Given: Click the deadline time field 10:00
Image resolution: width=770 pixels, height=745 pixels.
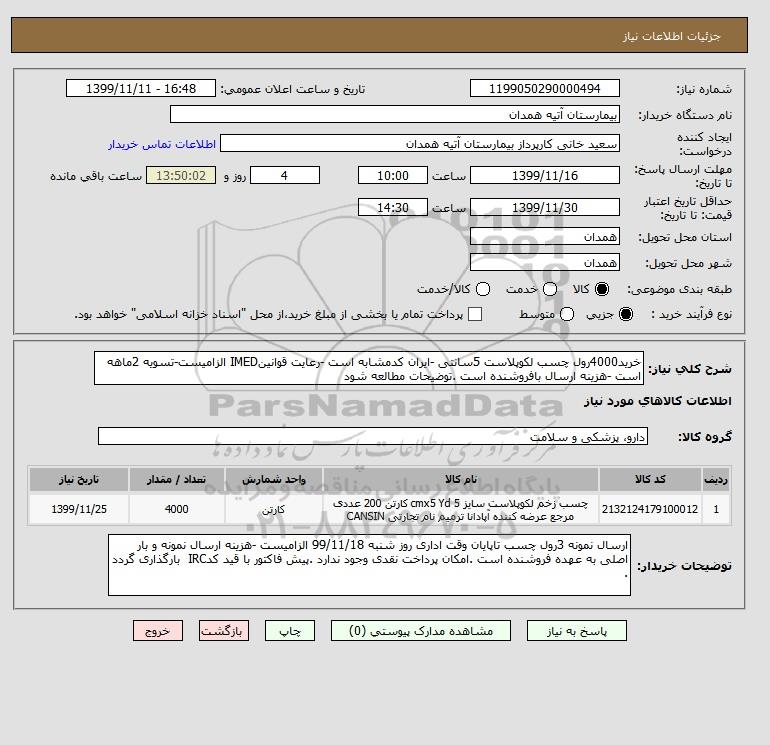Looking at the screenshot, I should [393, 175].
